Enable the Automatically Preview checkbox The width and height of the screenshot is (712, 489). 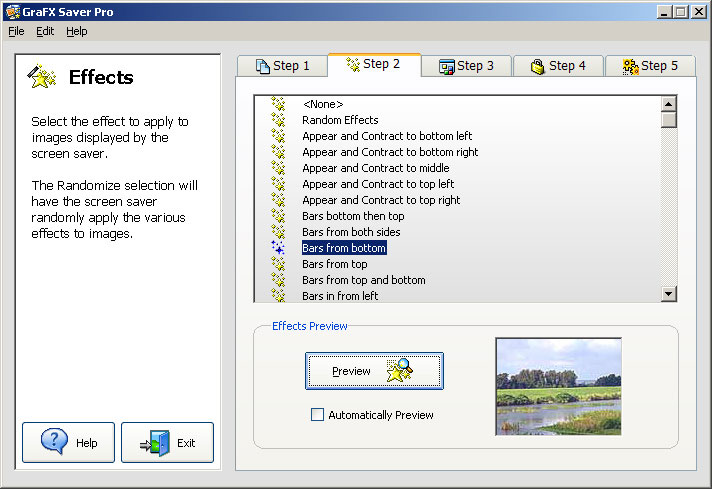tap(317, 415)
